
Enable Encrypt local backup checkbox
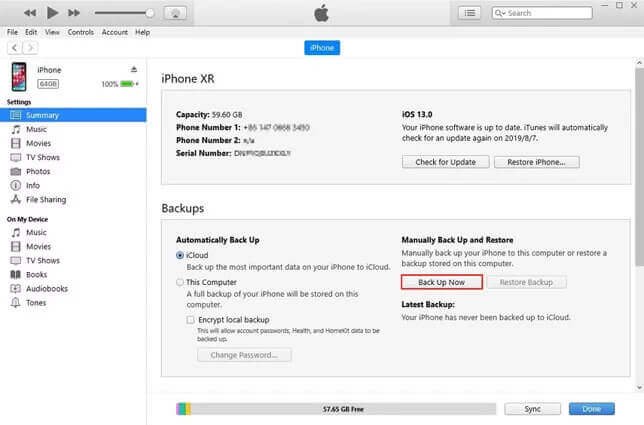click(x=191, y=319)
